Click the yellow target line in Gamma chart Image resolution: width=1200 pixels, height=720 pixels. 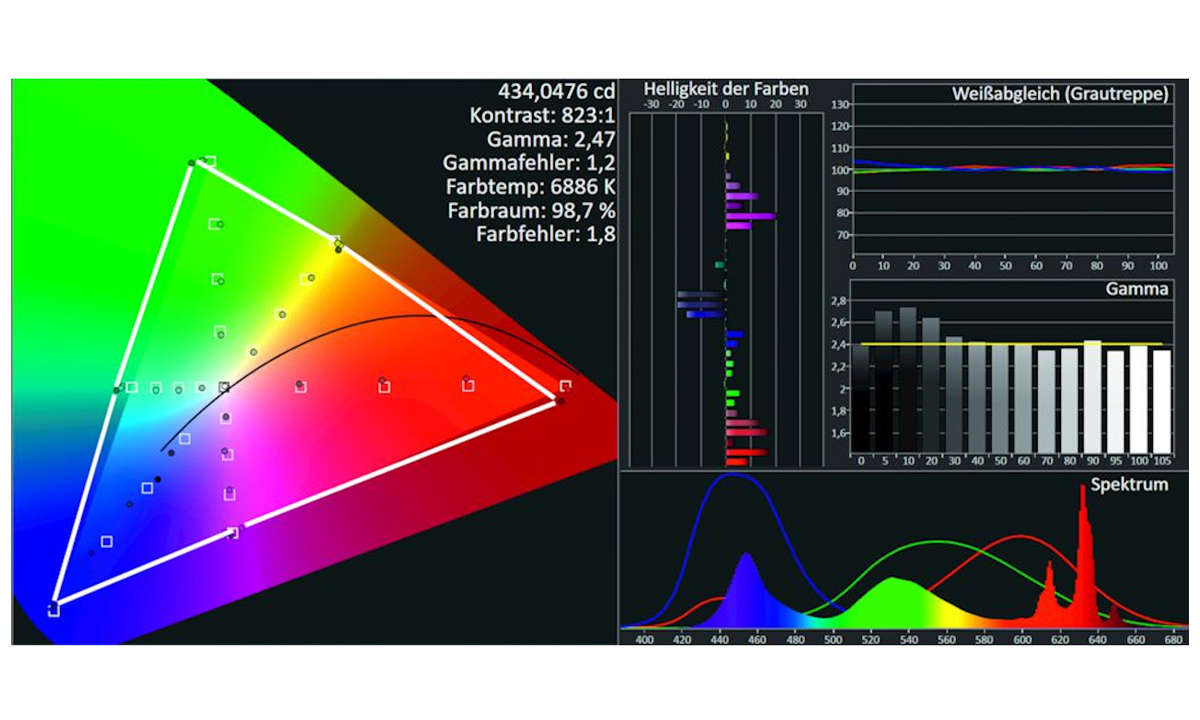1011,344
